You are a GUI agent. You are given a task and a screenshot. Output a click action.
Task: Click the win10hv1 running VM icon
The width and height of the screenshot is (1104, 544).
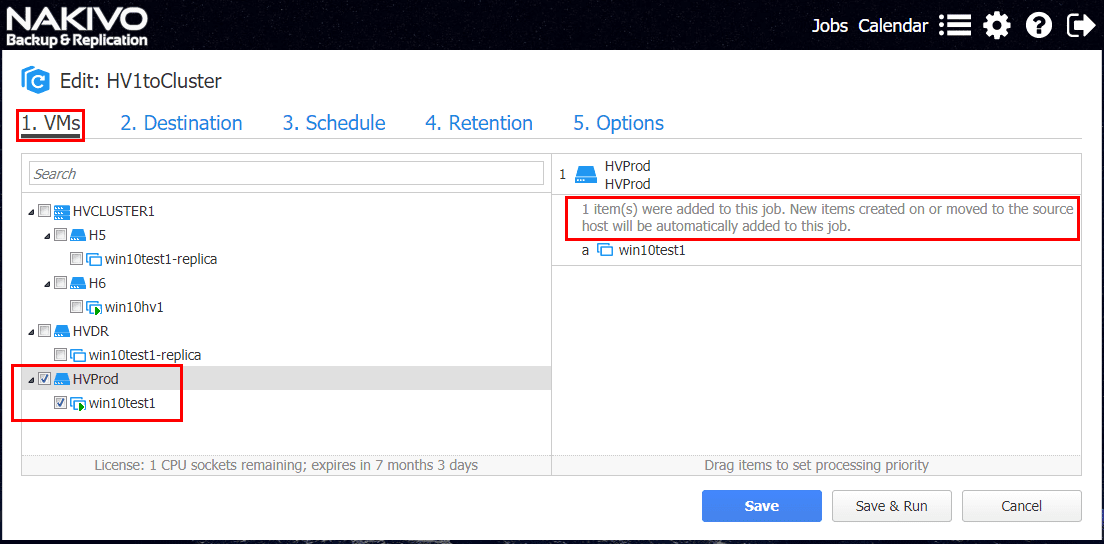[x=94, y=307]
